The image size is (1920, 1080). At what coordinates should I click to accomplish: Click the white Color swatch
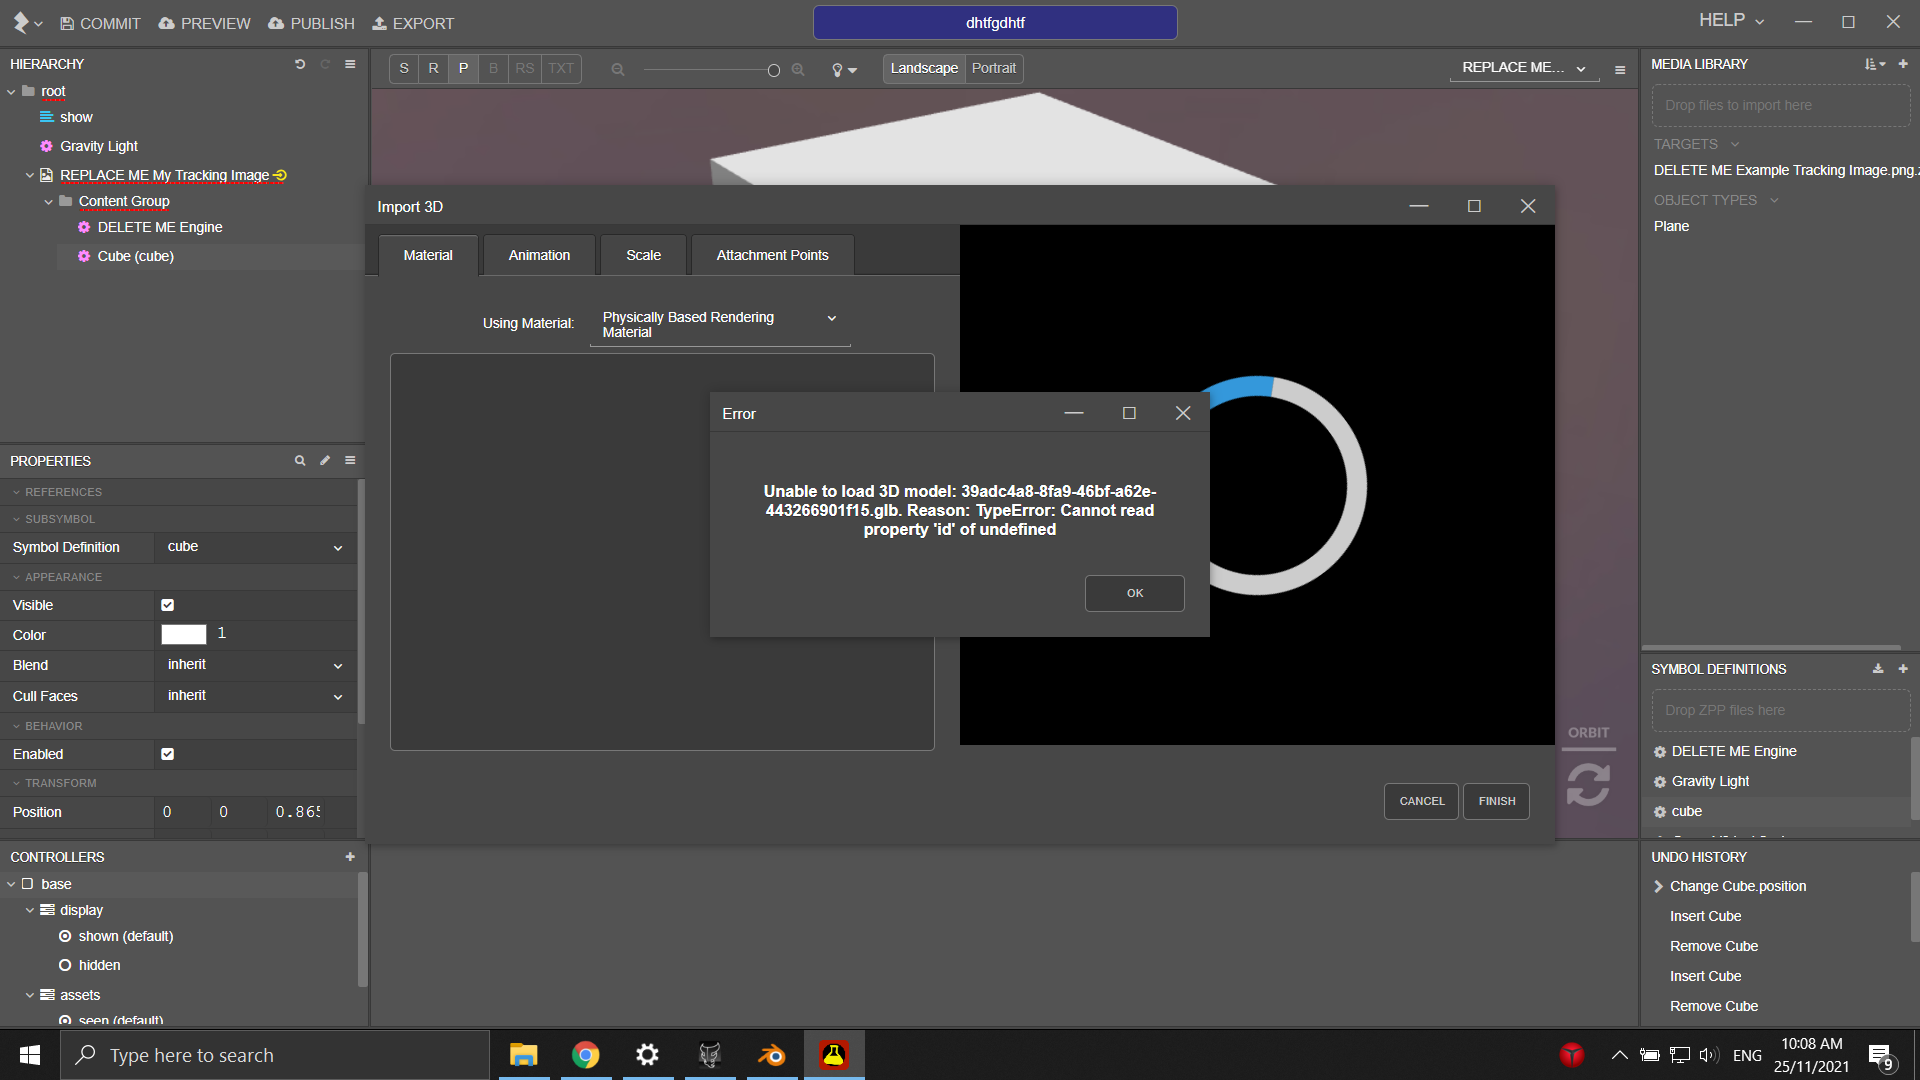tap(184, 634)
